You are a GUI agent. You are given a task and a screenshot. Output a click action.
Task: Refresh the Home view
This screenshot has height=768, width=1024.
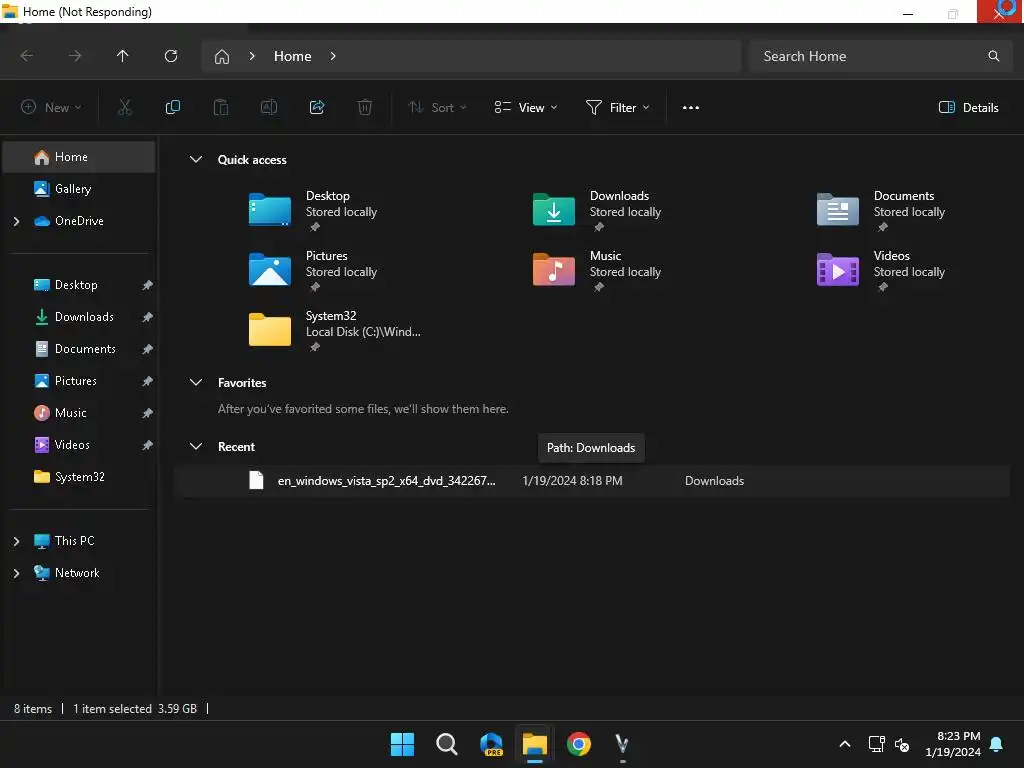click(x=171, y=56)
